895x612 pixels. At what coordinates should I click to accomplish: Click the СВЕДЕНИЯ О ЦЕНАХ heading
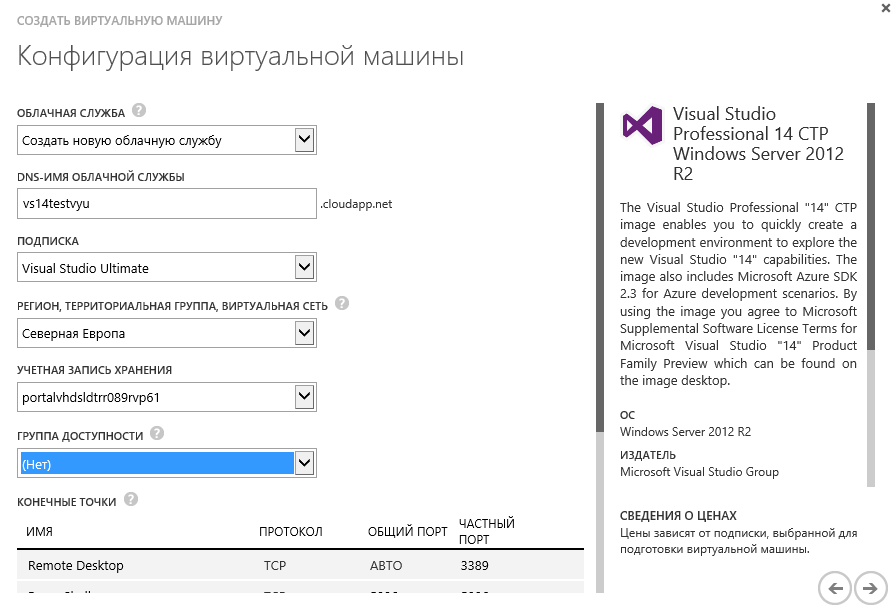tap(678, 516)
